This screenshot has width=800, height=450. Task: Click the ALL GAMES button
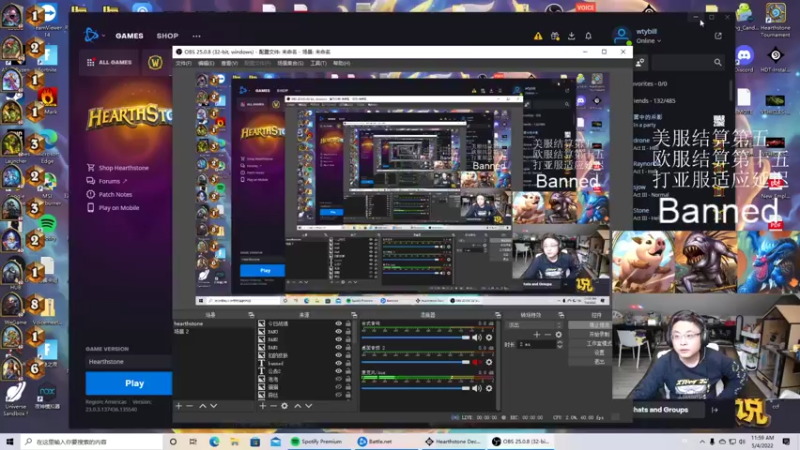coord(109,62)
